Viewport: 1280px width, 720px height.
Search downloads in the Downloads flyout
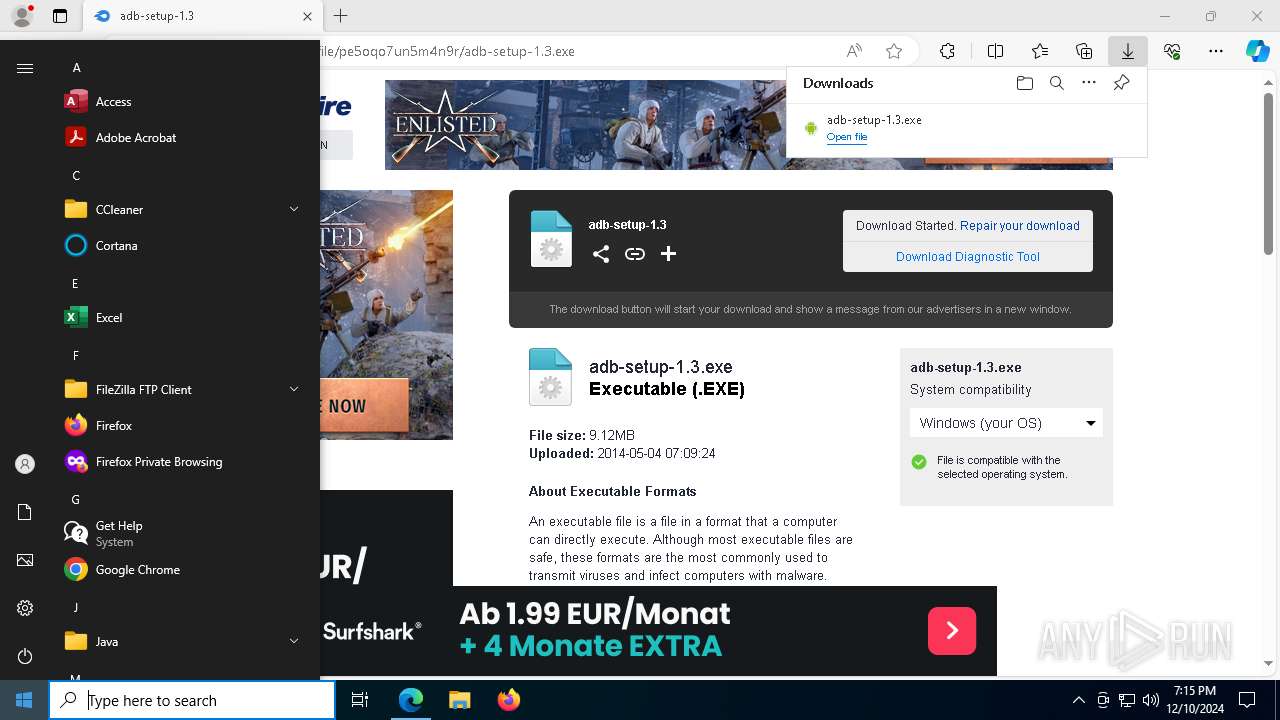point(1056,83)
